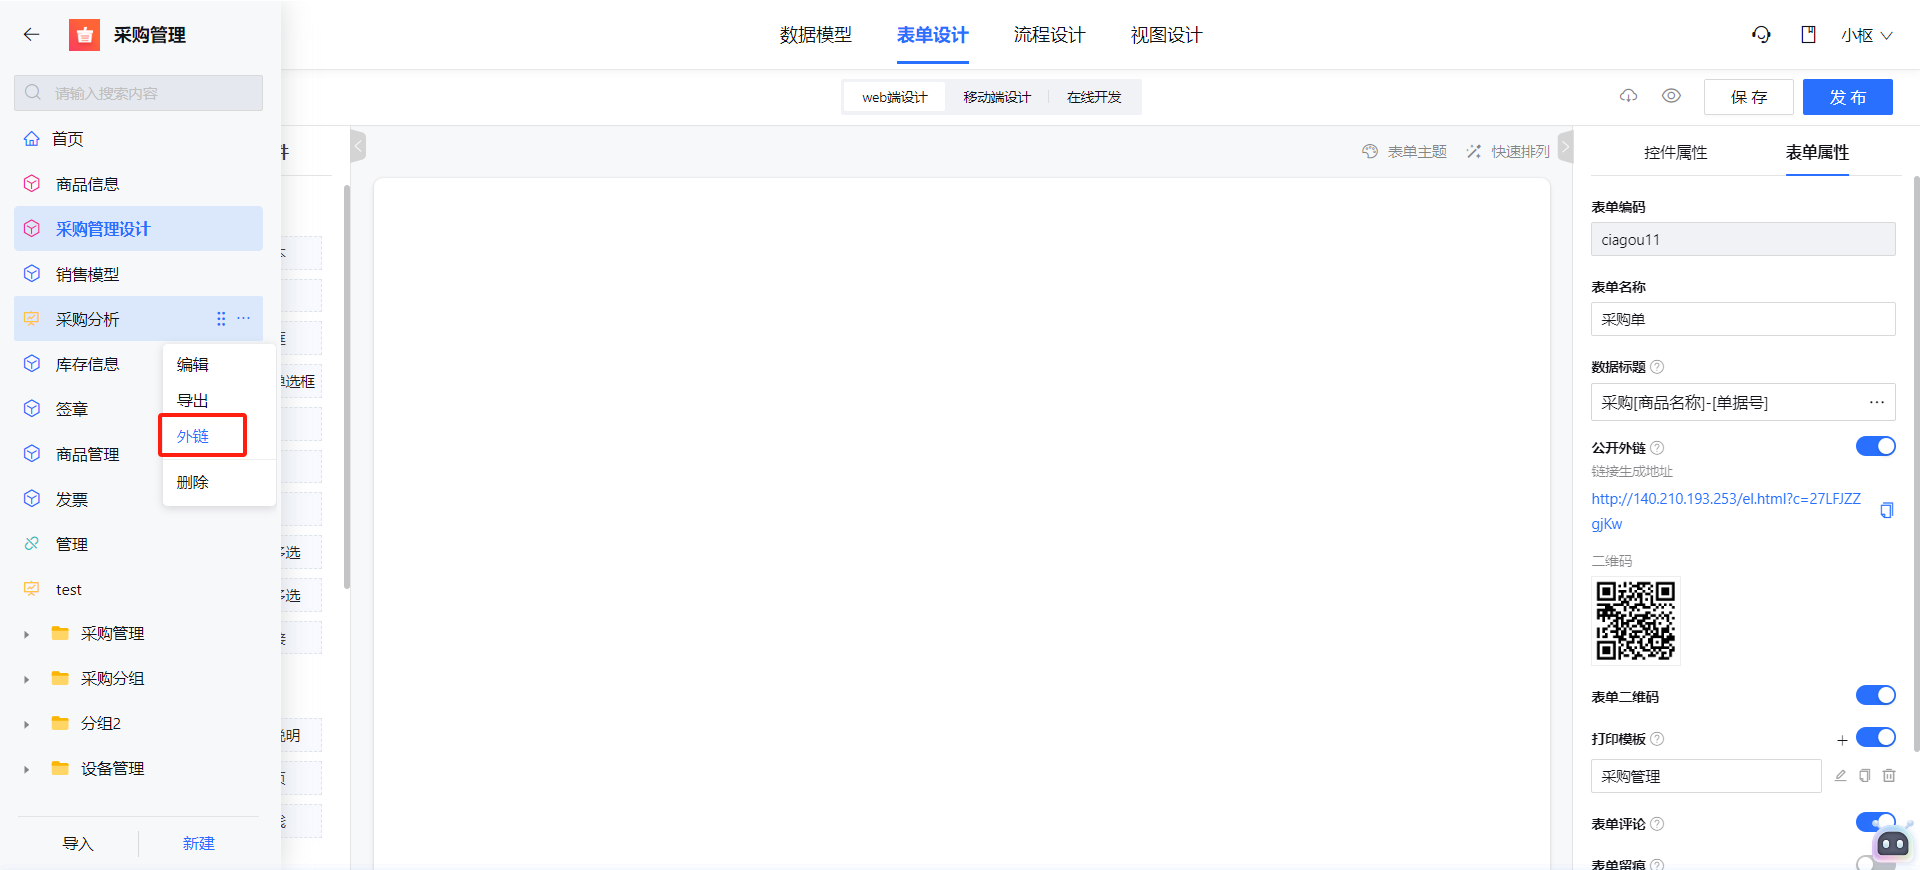Open test item in the sidebar

[x=138, y=589]
